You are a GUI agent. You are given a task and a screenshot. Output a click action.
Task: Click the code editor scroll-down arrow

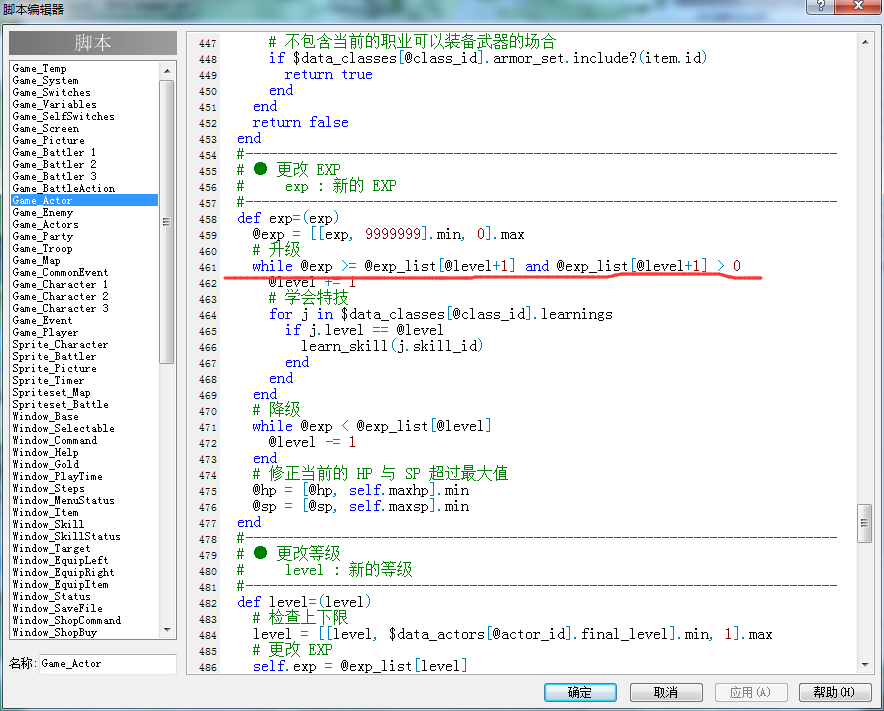(x=865, y=665)
